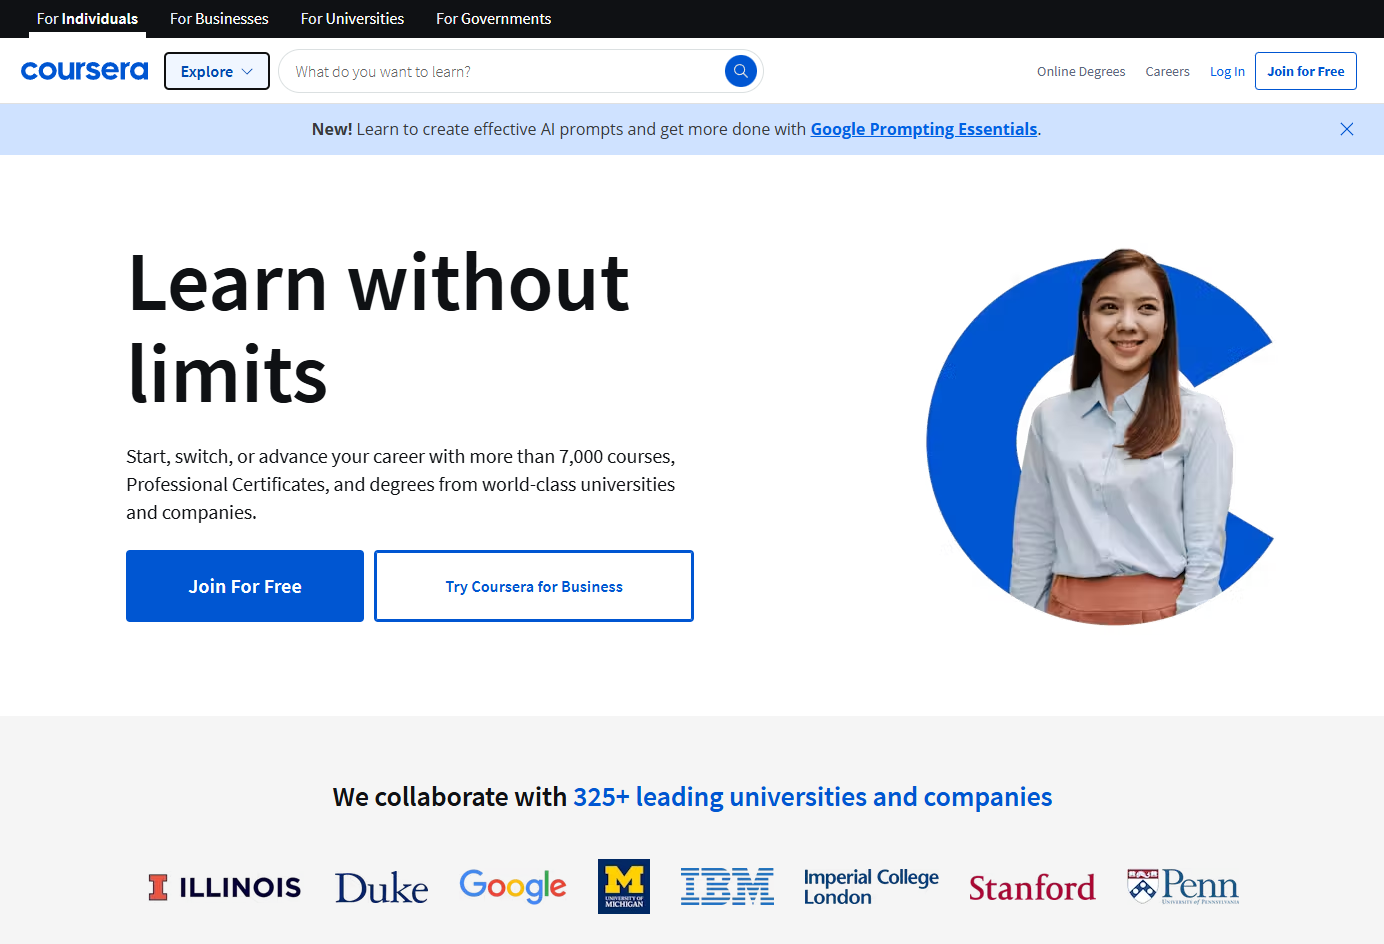Click the hero image of the smiling woman
The width and height of the screenshot is (1384, 944).
point(1100,437)
